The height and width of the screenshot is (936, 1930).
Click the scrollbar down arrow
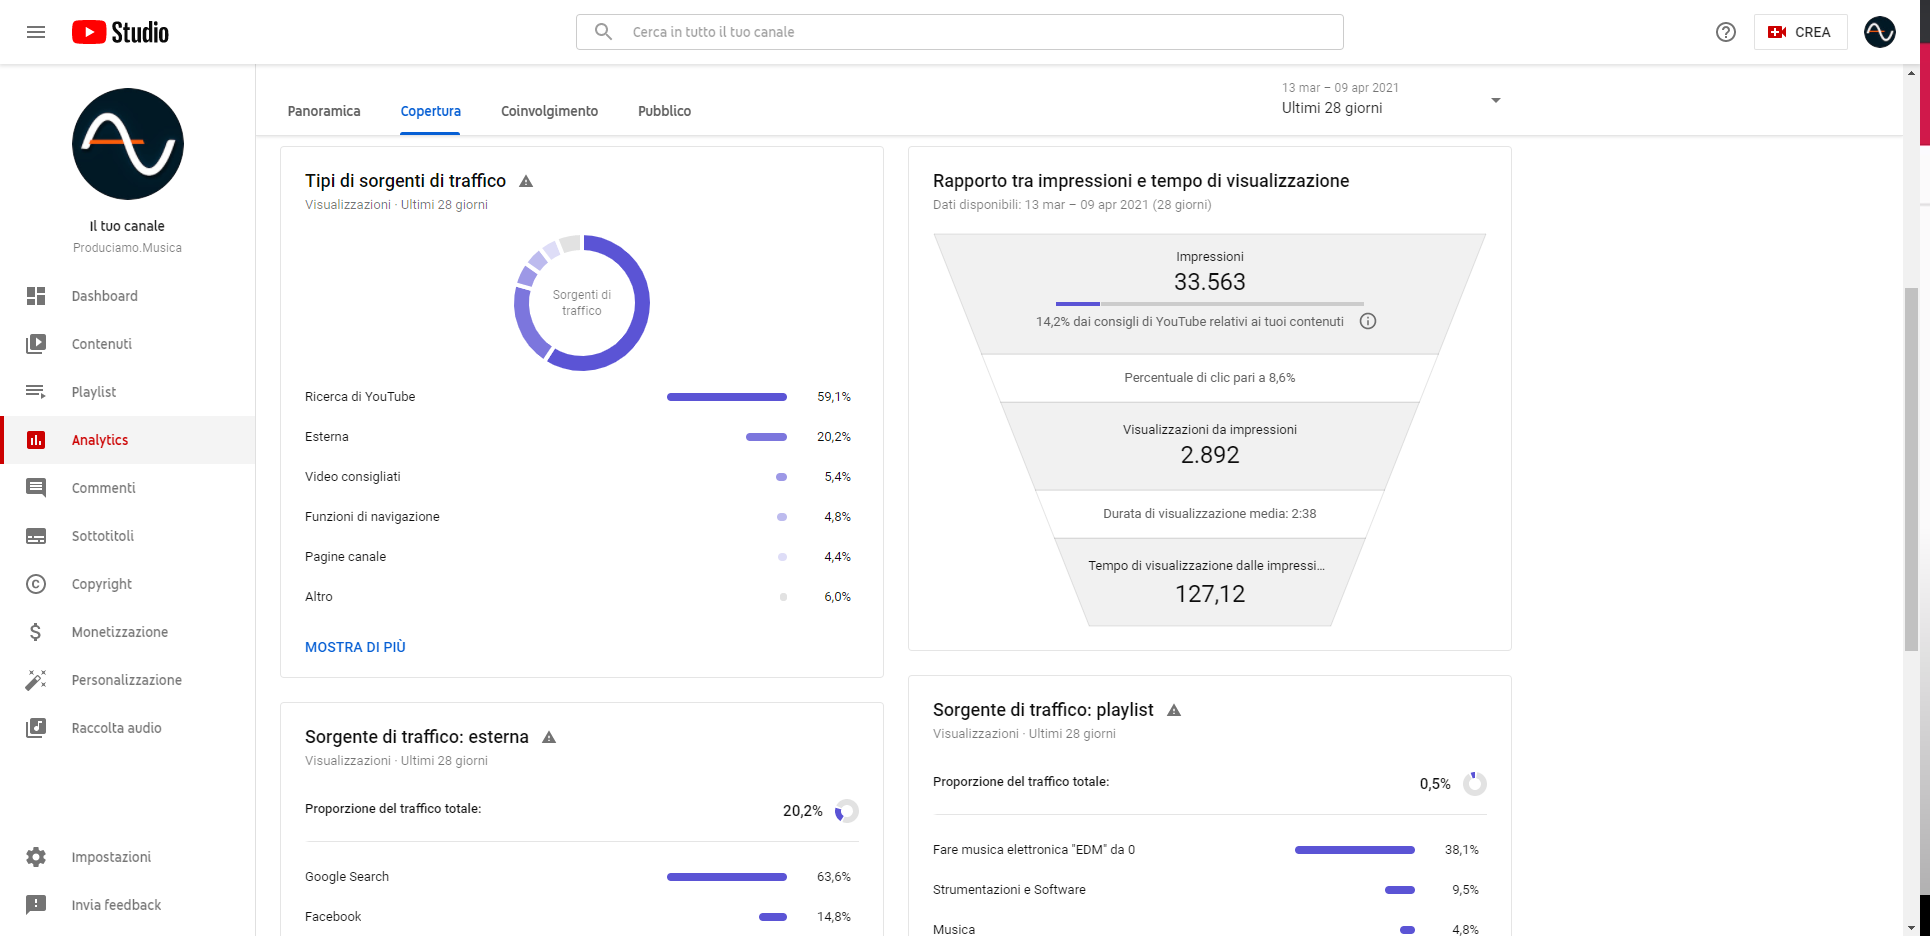(1911, 927)
